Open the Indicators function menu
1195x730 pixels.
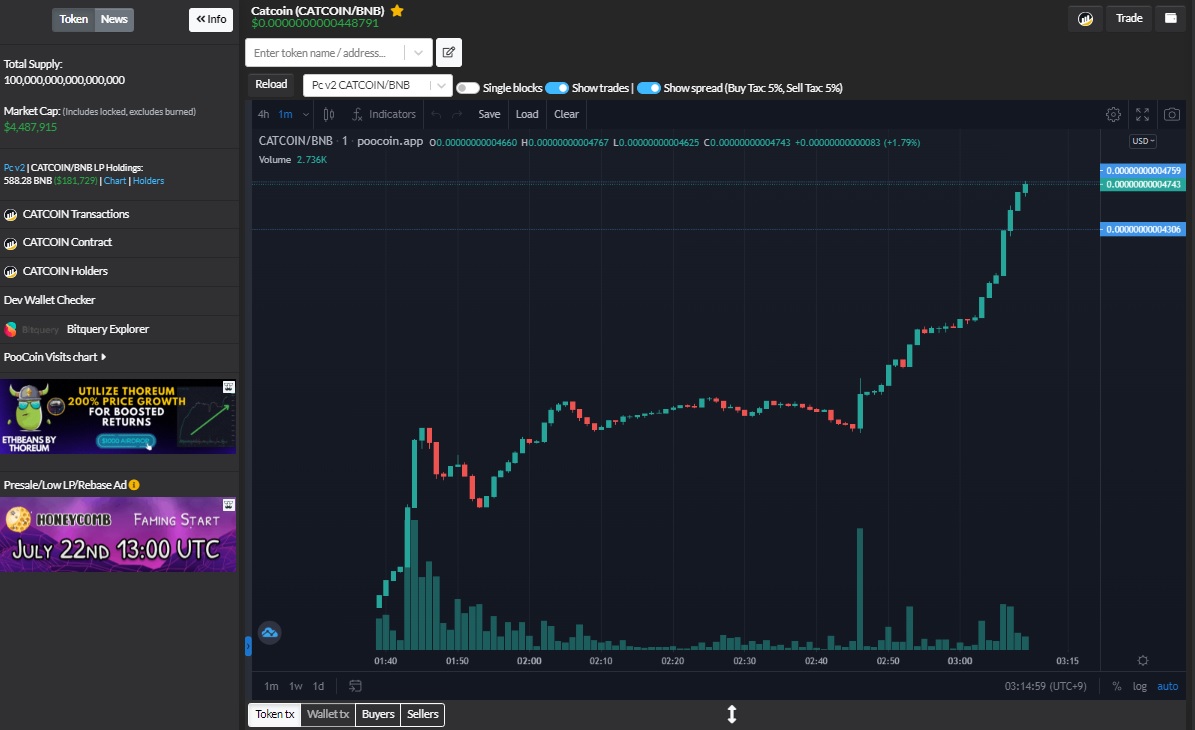click(384, 114)
